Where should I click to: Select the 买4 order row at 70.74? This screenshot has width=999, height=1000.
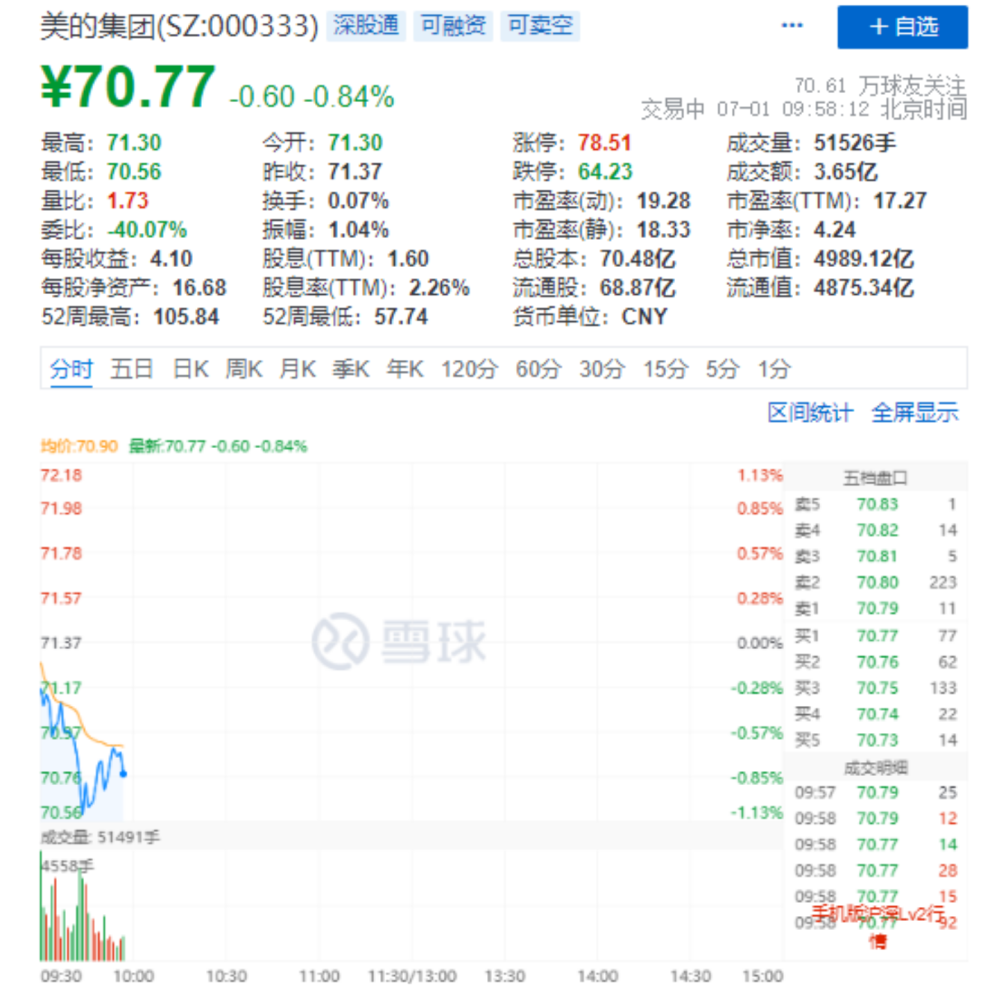coord(875,714)
